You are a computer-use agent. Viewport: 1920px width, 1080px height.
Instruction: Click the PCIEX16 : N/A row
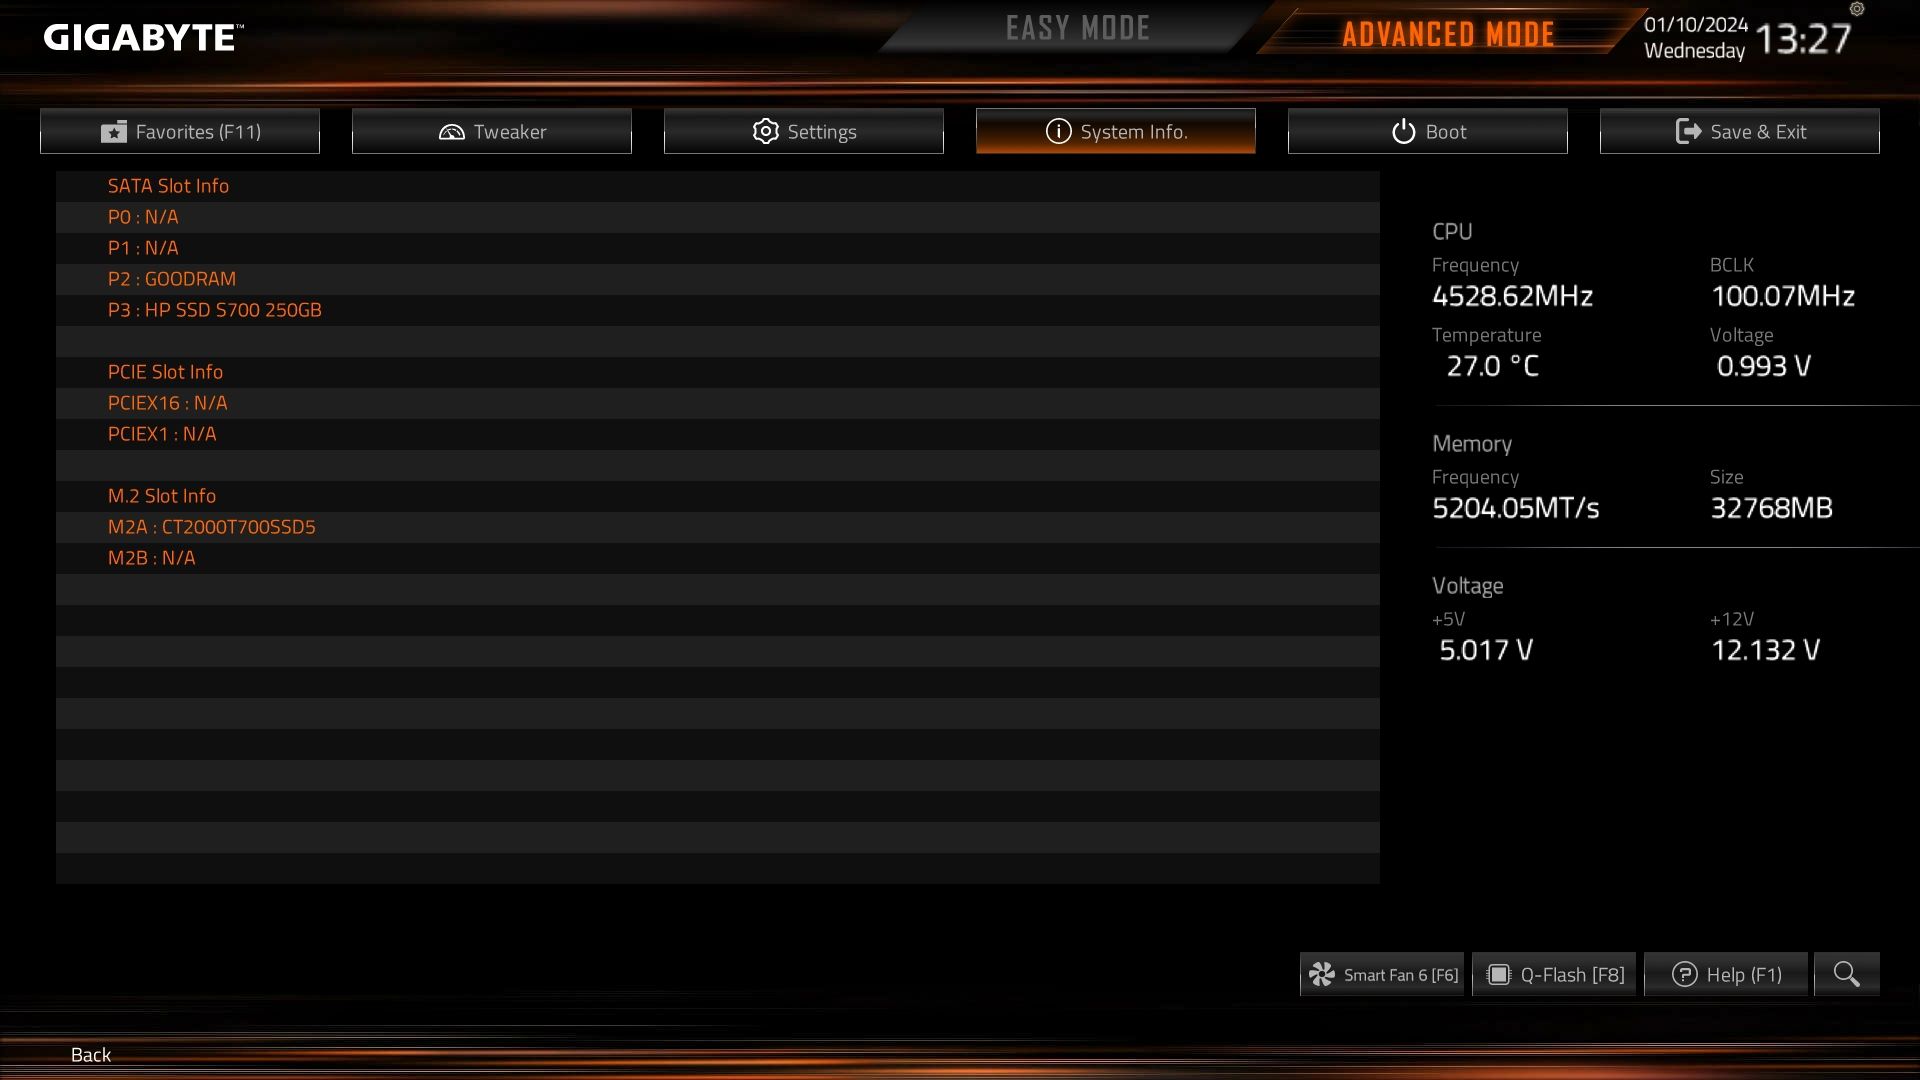pos(717,403)
